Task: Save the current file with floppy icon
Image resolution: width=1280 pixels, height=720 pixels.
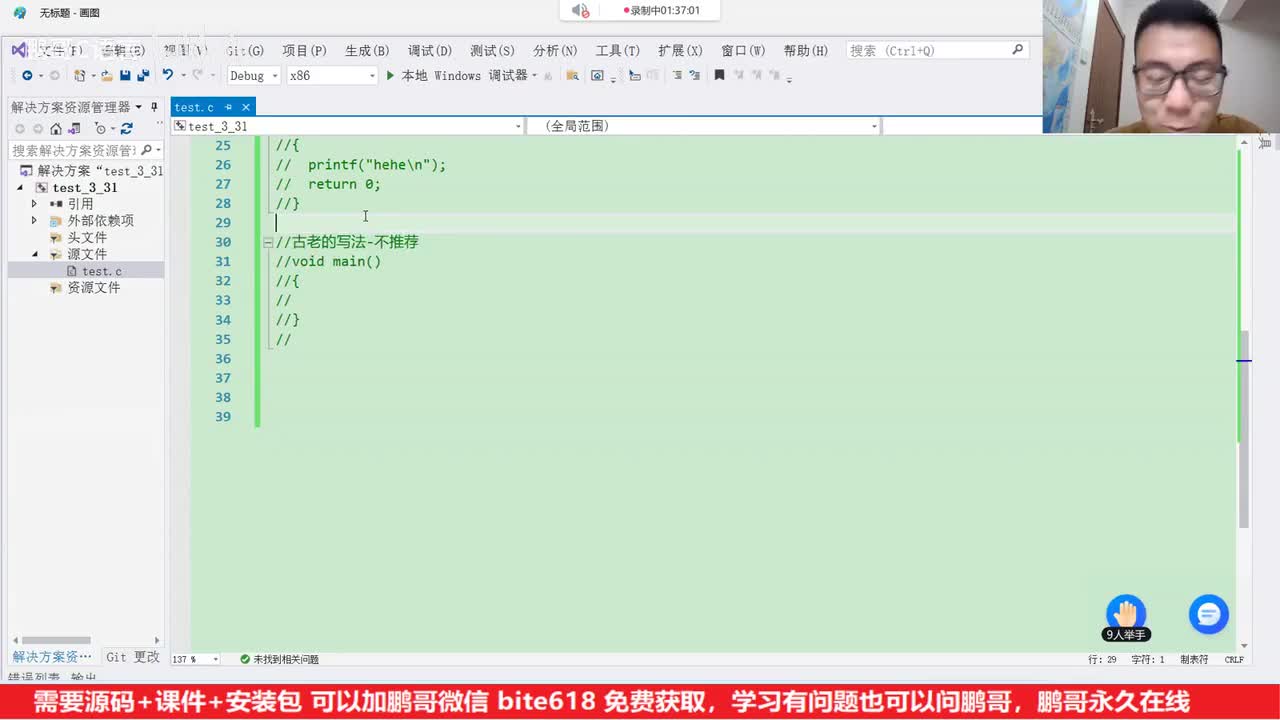Action: pyautogui.click(x=125, y=75)
